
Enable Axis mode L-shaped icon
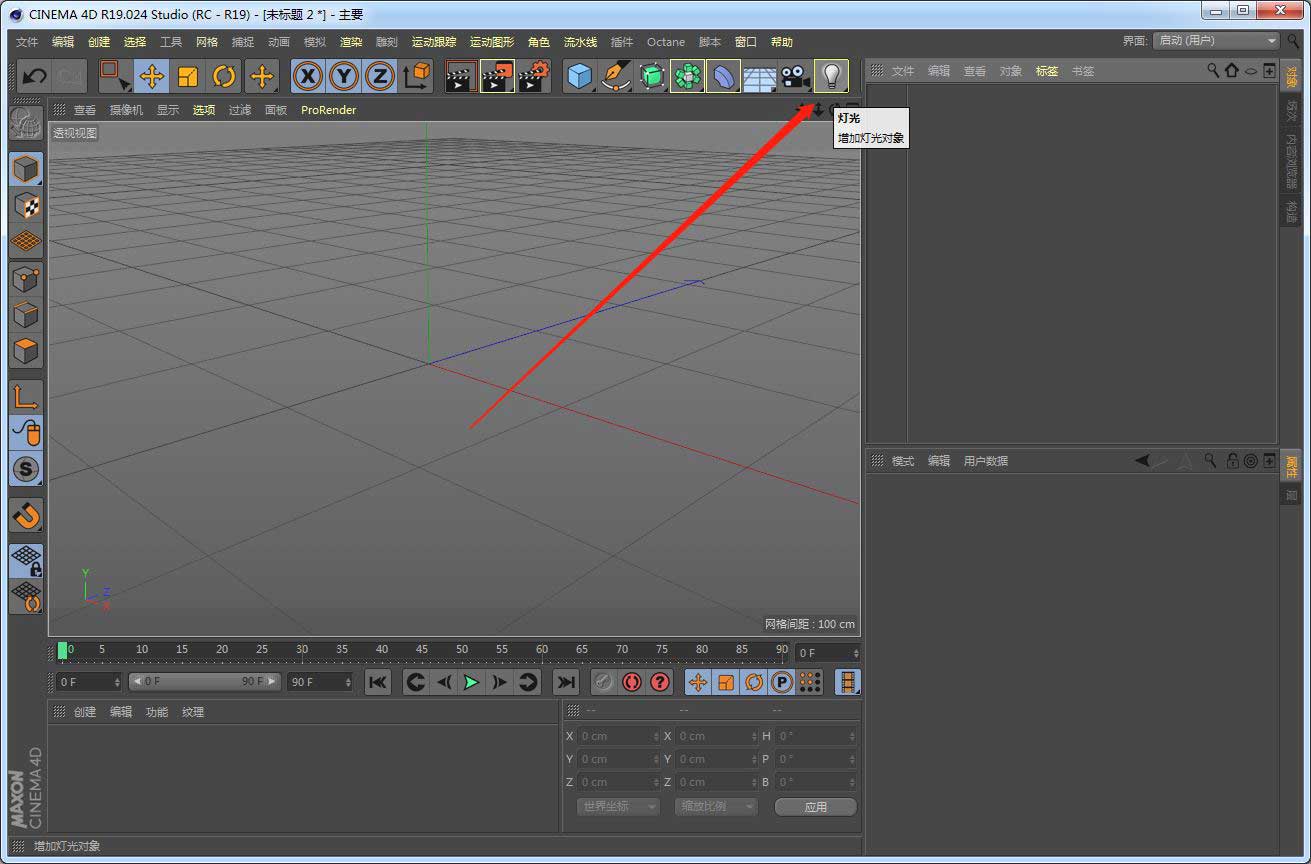[26, 396]
